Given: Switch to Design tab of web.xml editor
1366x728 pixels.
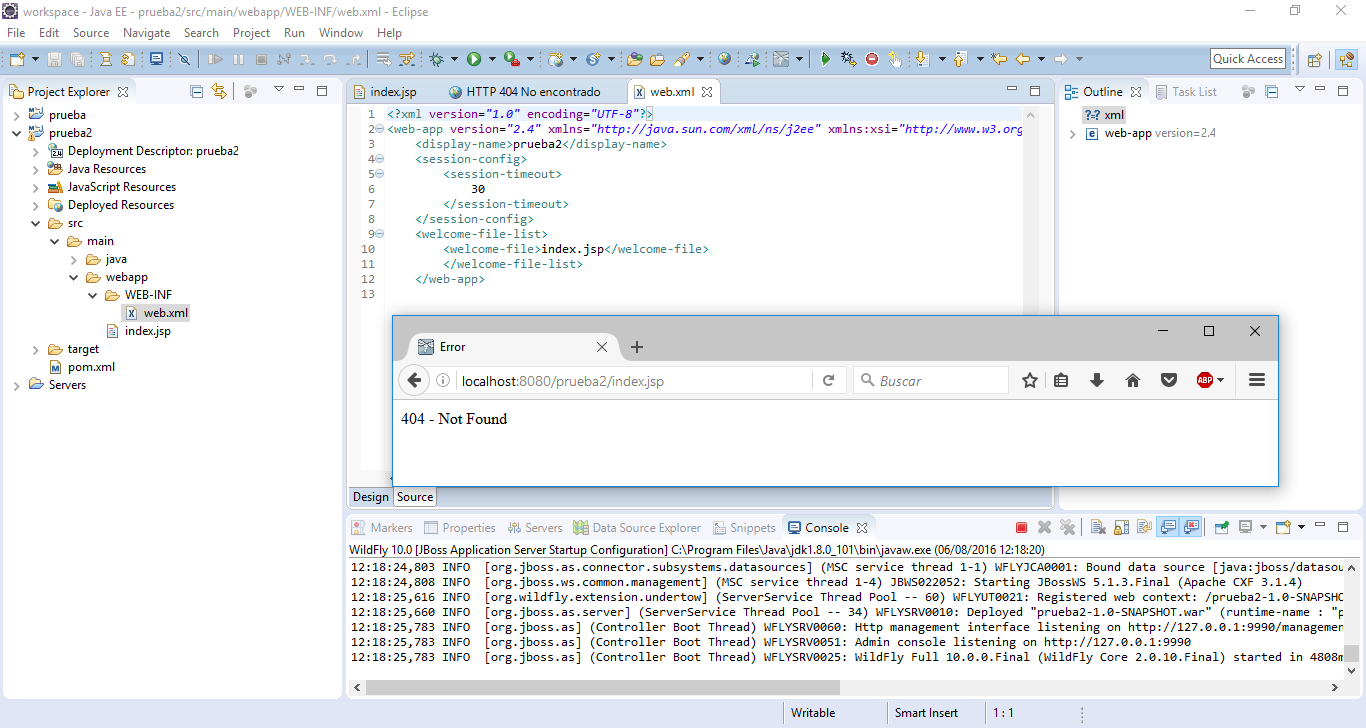Looking at the screenshot, I should click(370, 497).
